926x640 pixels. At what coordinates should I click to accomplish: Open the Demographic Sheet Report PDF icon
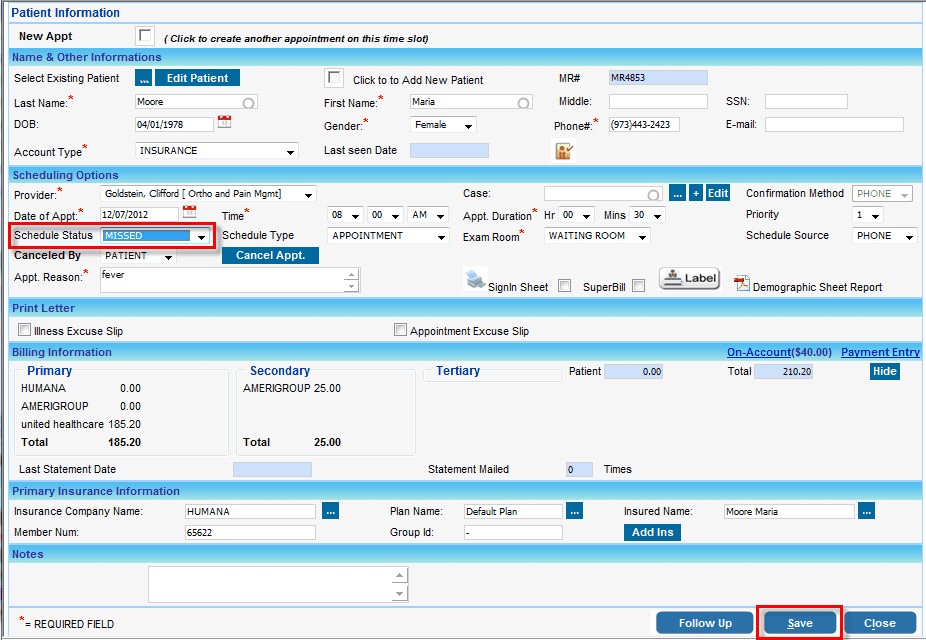click(x=741, y=283)
